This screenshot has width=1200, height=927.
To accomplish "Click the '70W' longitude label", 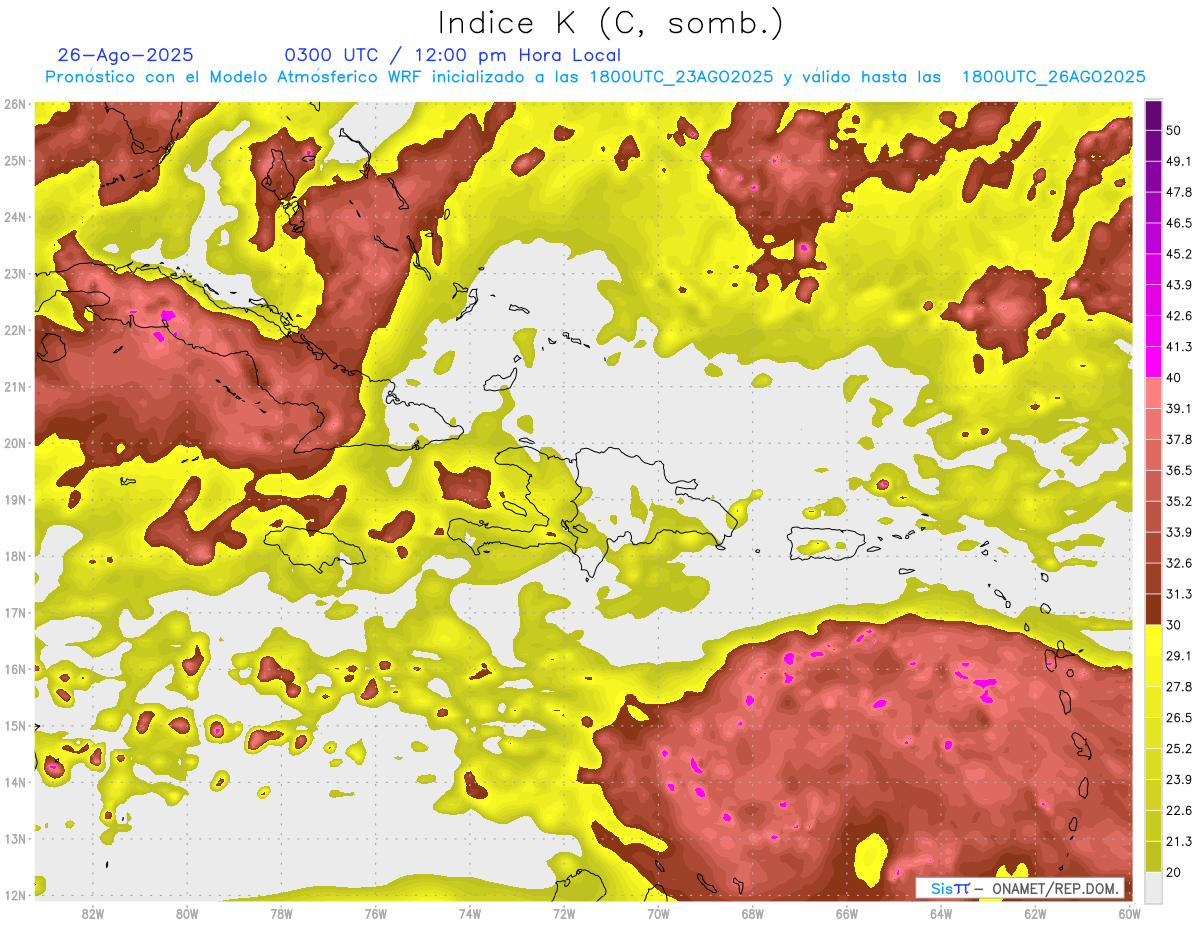I will 658,914.
